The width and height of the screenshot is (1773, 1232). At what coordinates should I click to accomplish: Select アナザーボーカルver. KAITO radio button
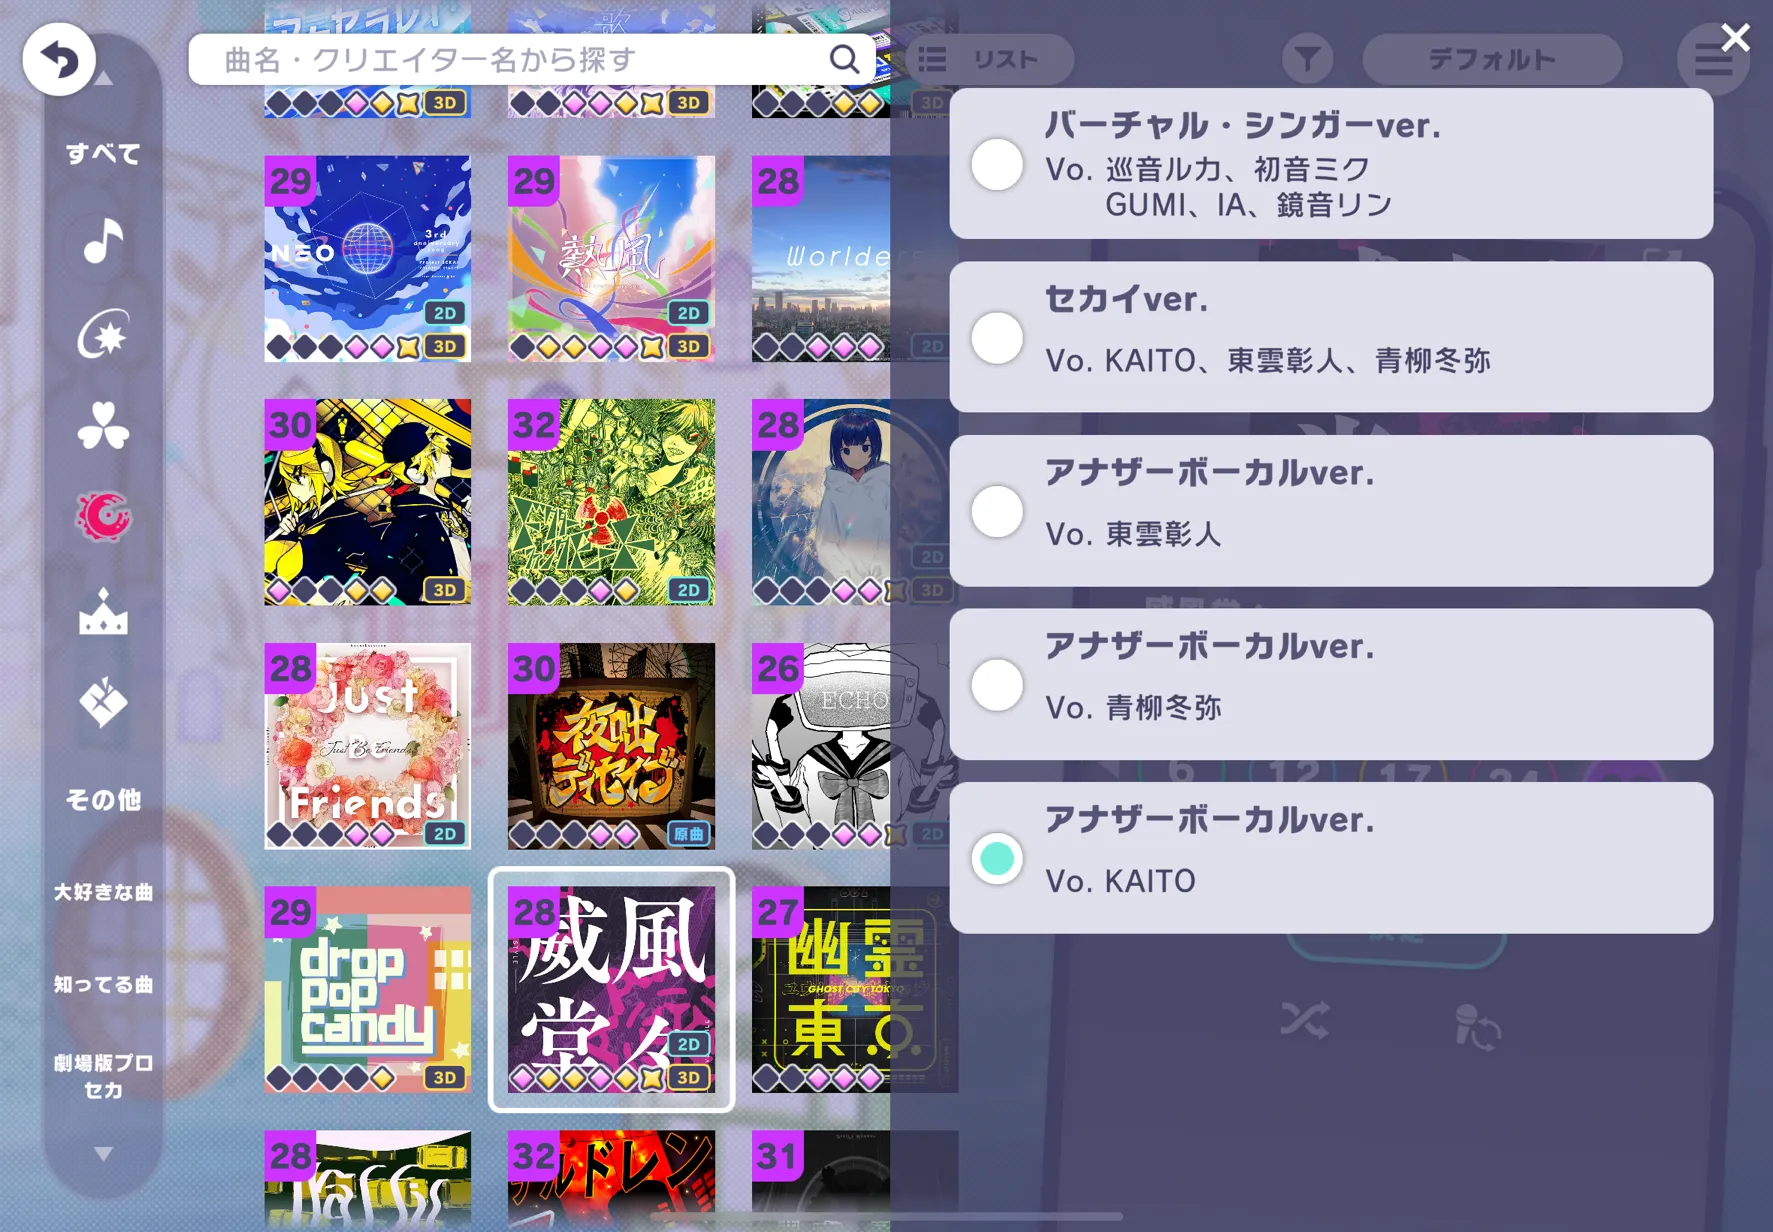click(x=997, y=858)
